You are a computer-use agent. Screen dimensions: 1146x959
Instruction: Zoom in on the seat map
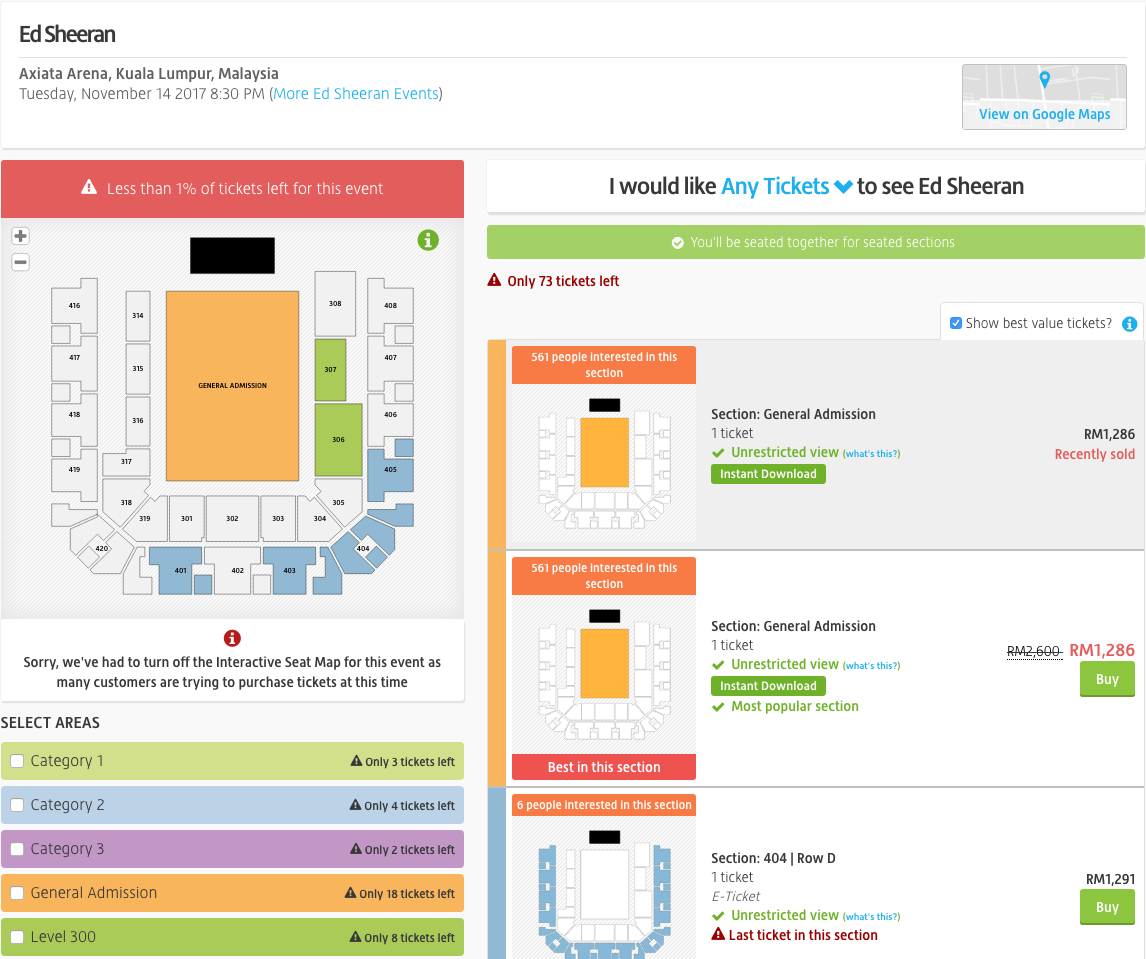coord(20,236)
